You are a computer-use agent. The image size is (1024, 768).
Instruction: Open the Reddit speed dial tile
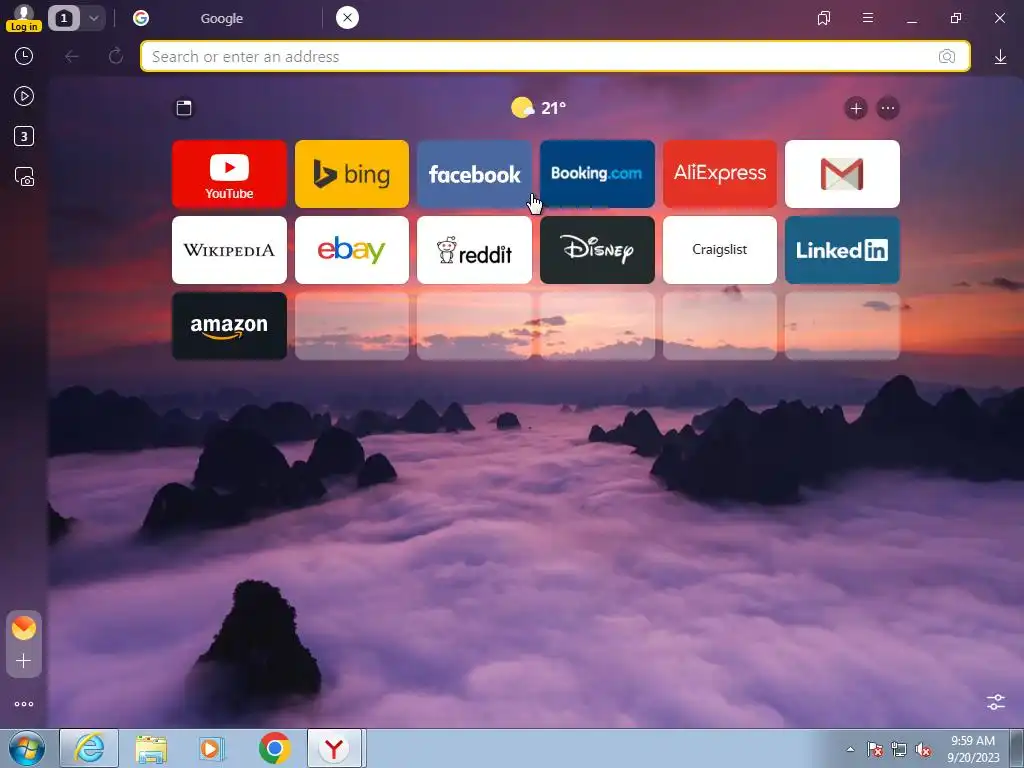pos(474,250)
